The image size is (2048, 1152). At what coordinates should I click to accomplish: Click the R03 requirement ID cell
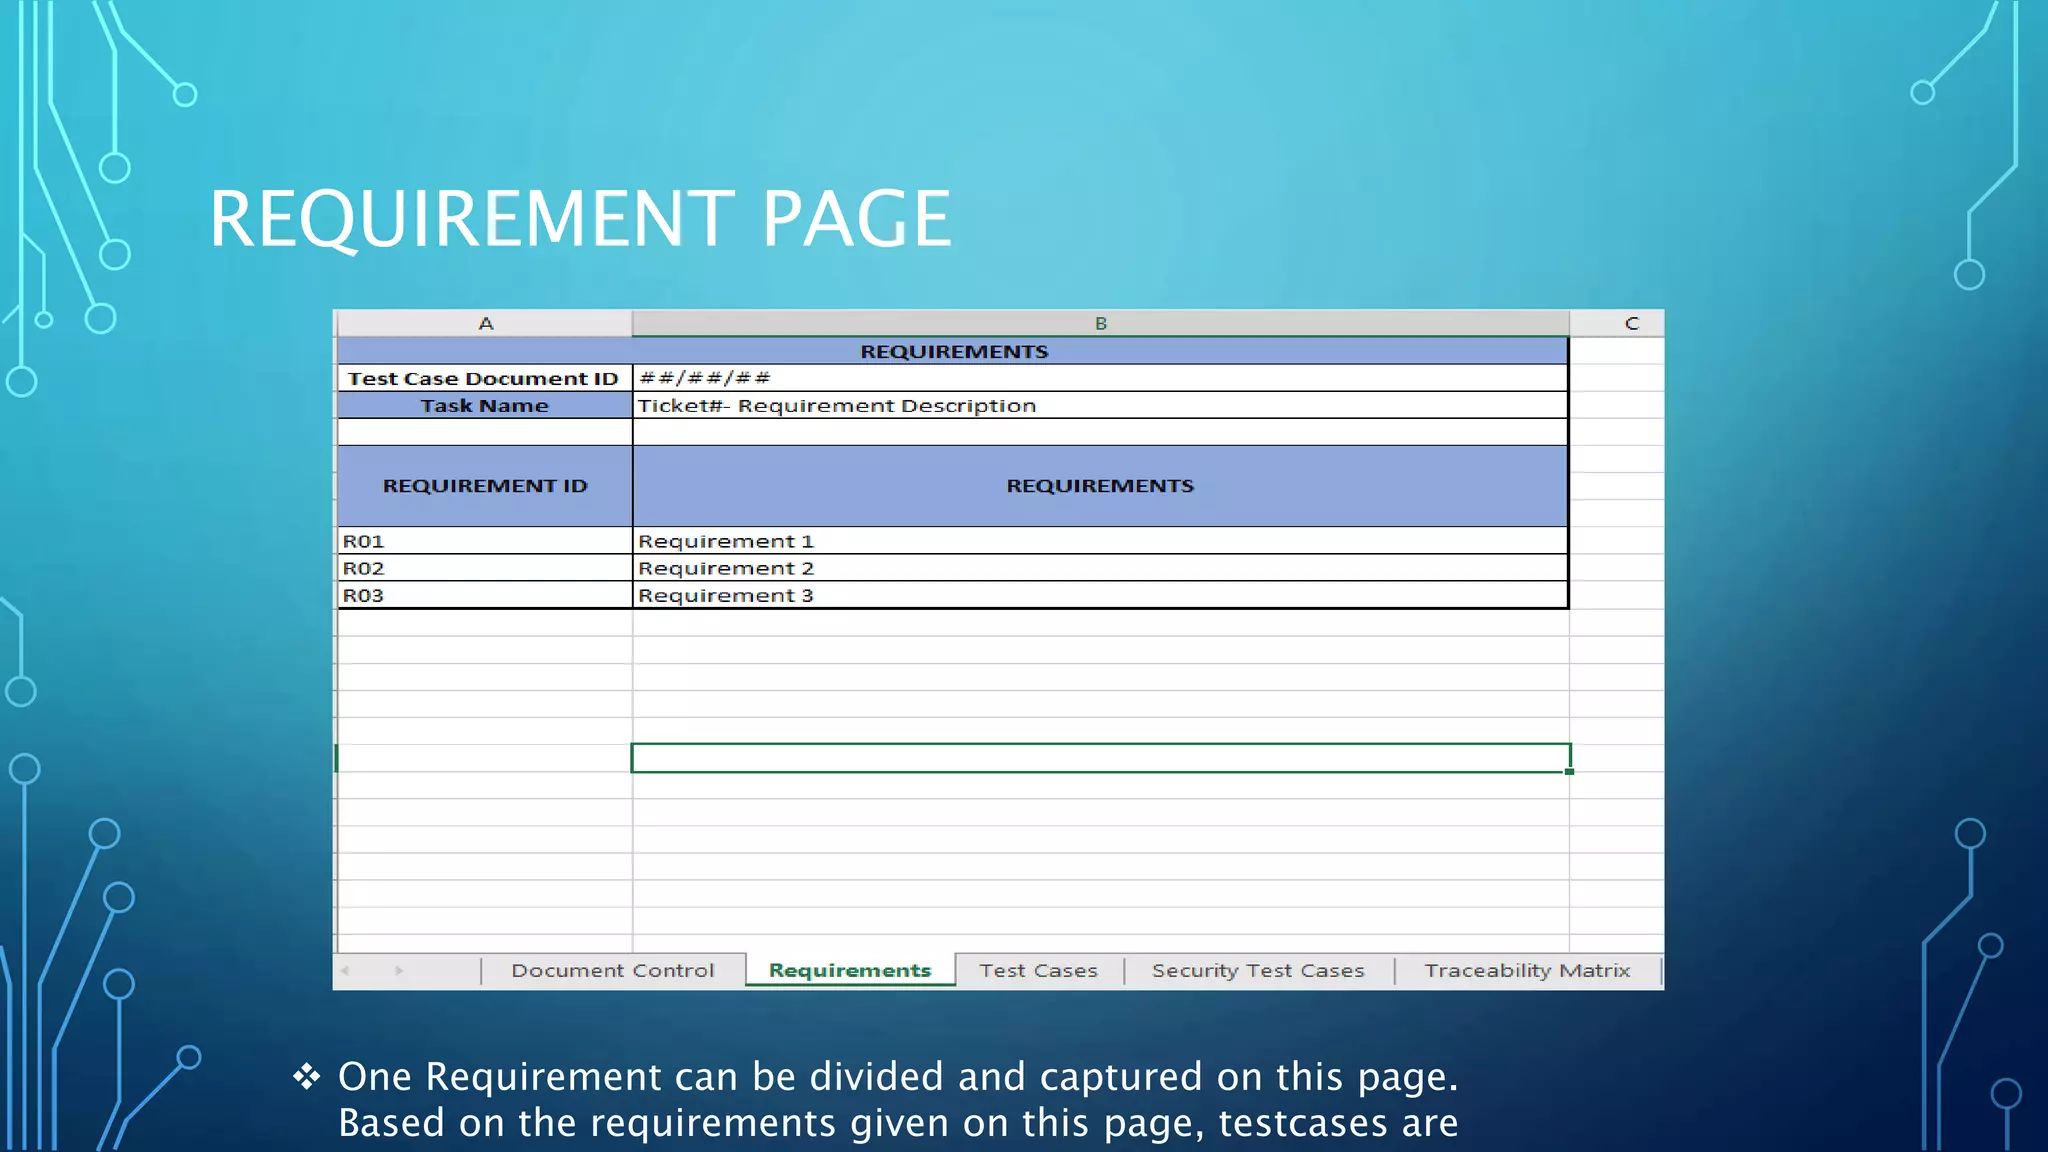[485, 595]
